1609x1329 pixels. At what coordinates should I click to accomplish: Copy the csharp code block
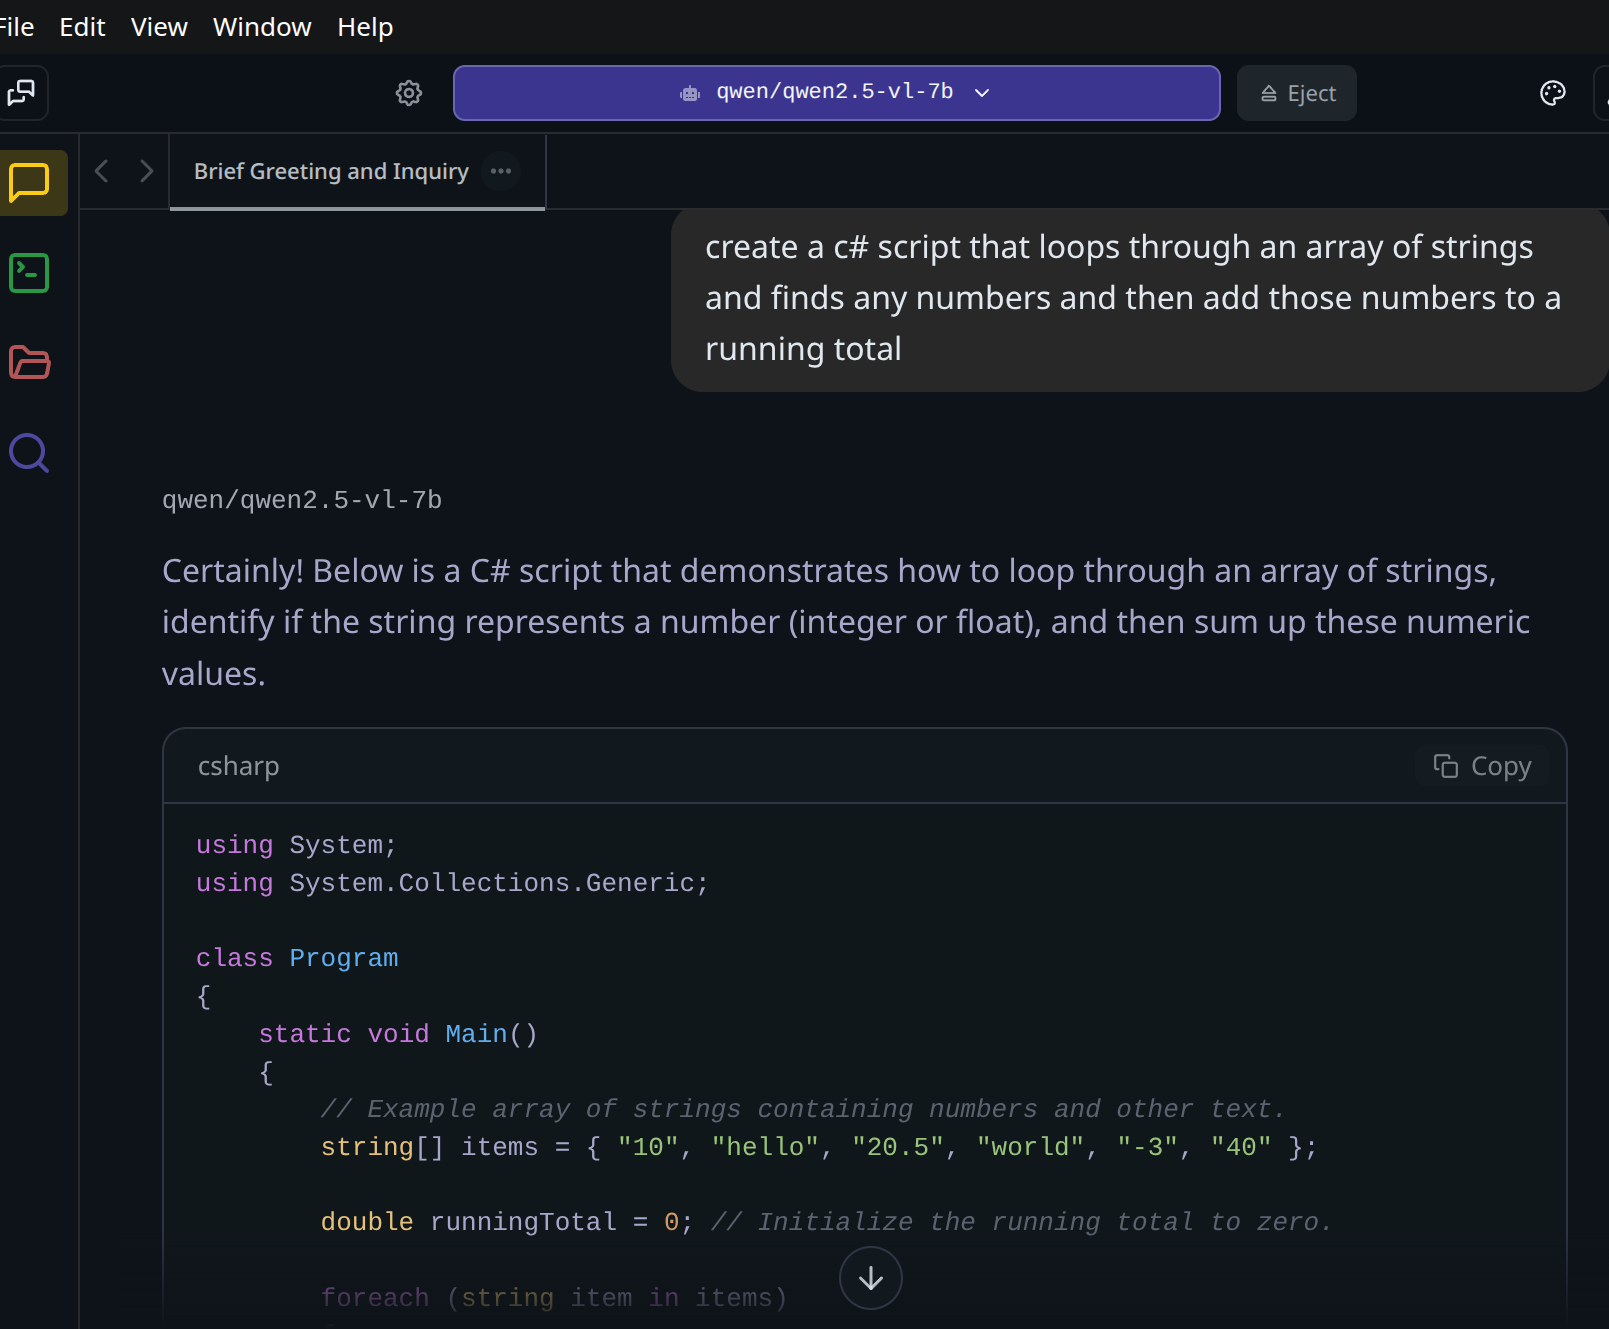[x=1482, y=766]
